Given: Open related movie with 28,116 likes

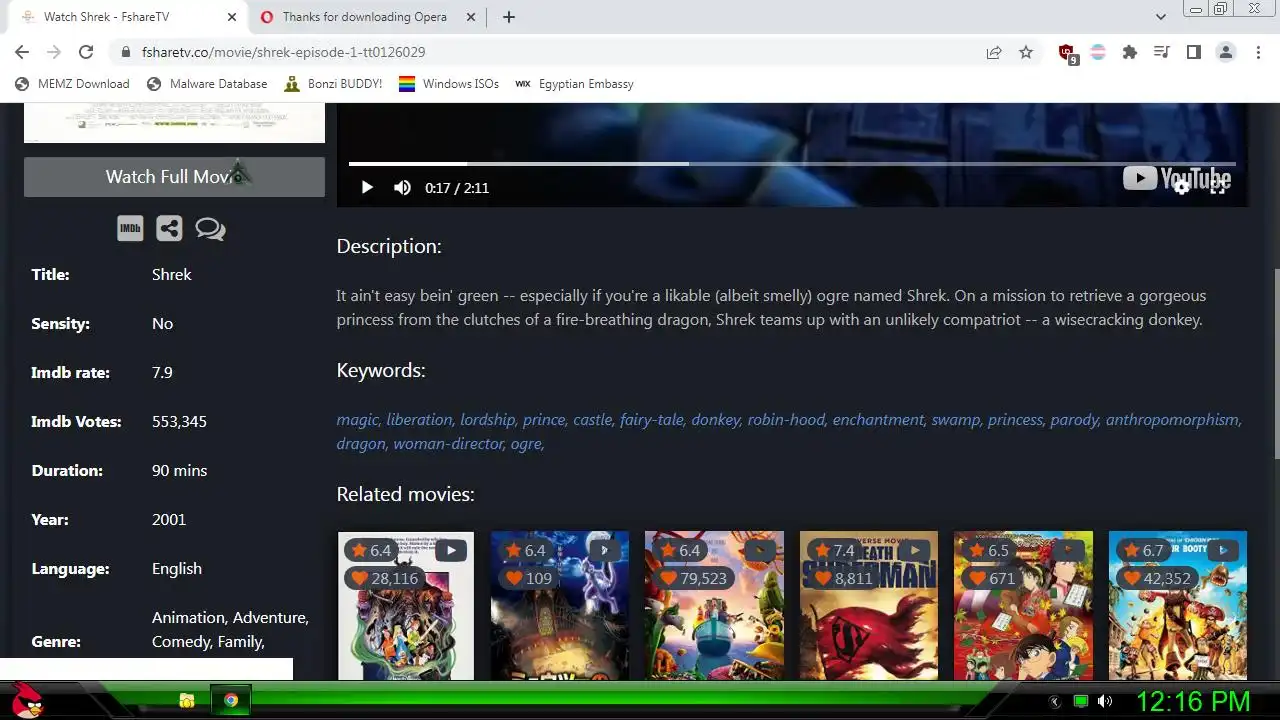Looking at the screenshot, I should (x=406, y=606).
